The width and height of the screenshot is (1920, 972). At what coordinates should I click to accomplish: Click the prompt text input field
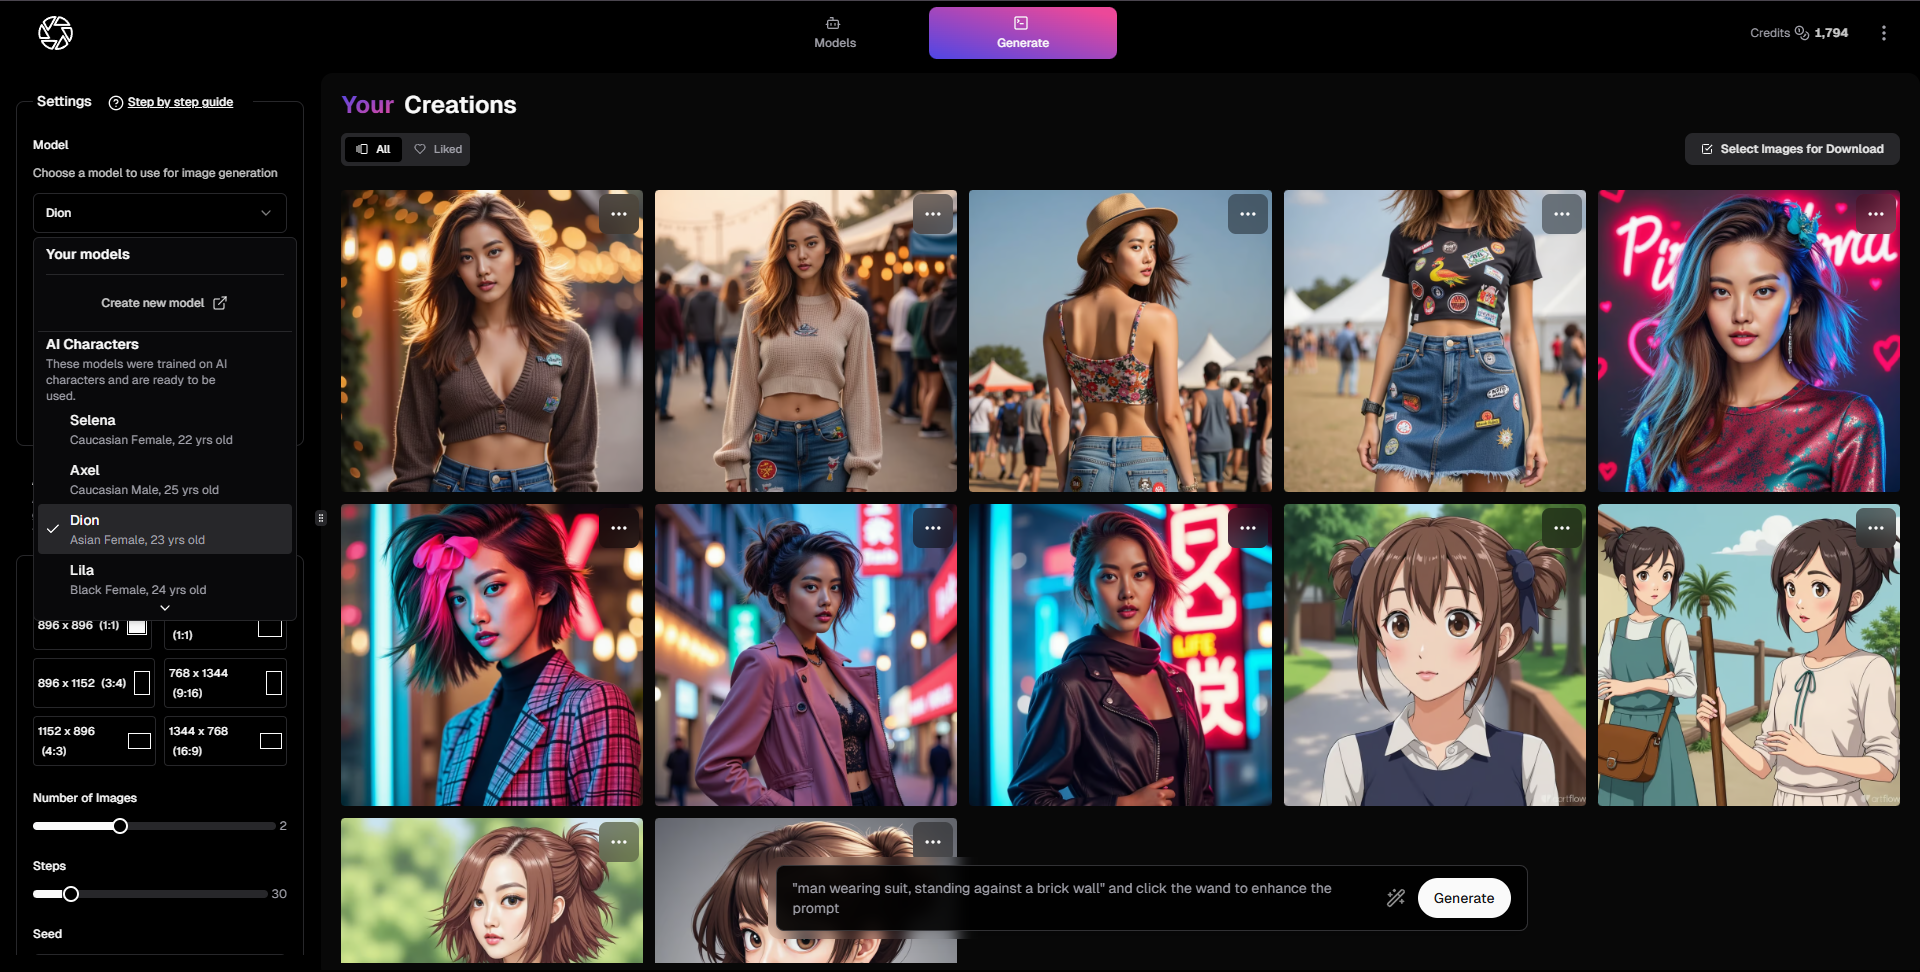1060,897
